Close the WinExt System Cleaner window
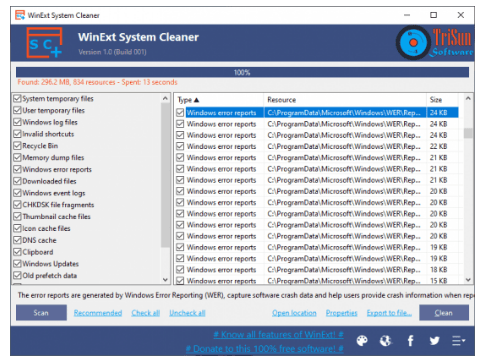482x363 pixels. point(461,15)
